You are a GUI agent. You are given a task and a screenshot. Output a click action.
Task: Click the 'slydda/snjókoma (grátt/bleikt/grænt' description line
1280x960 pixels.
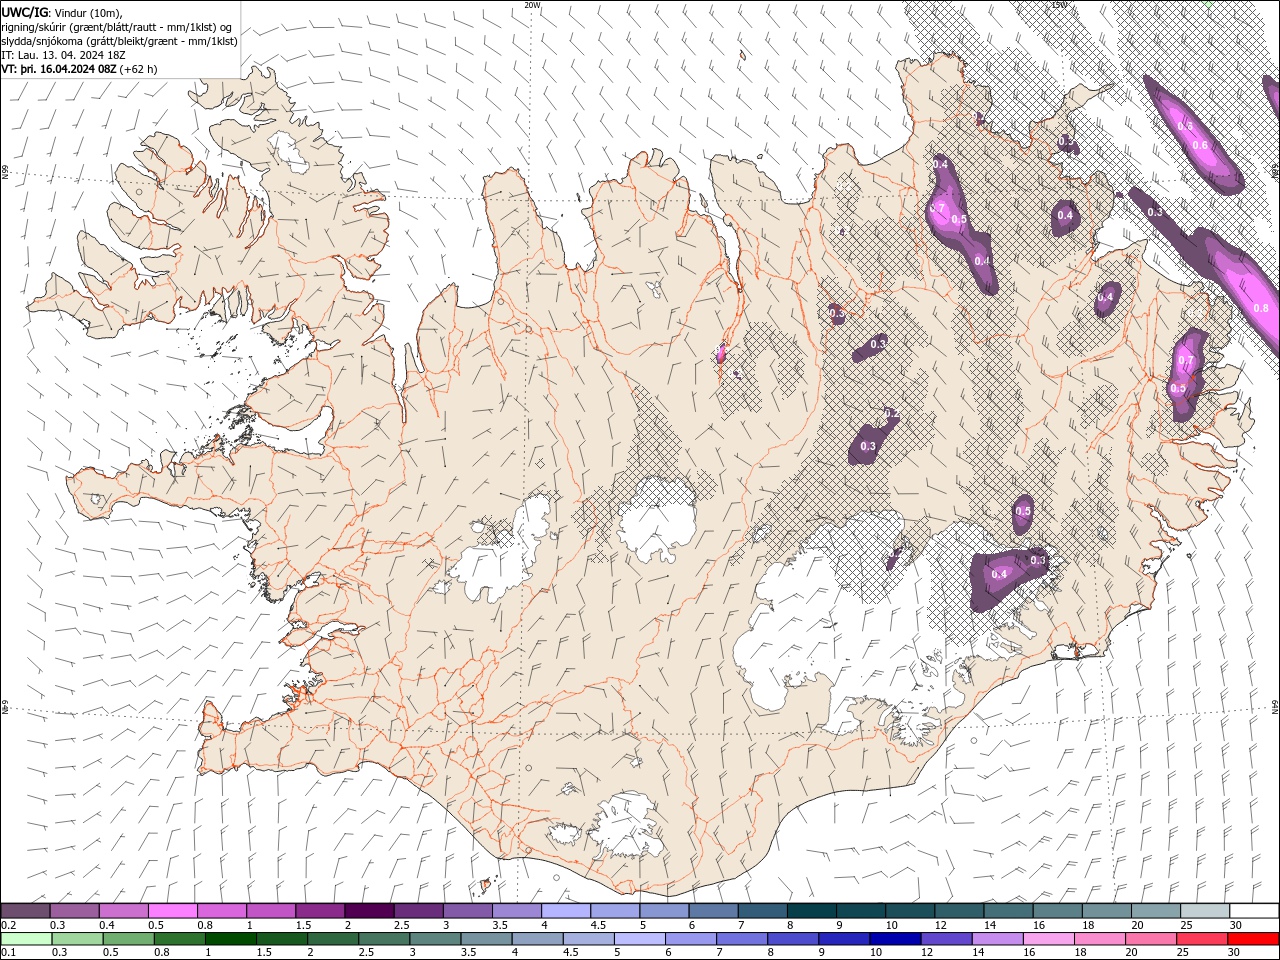120,41
